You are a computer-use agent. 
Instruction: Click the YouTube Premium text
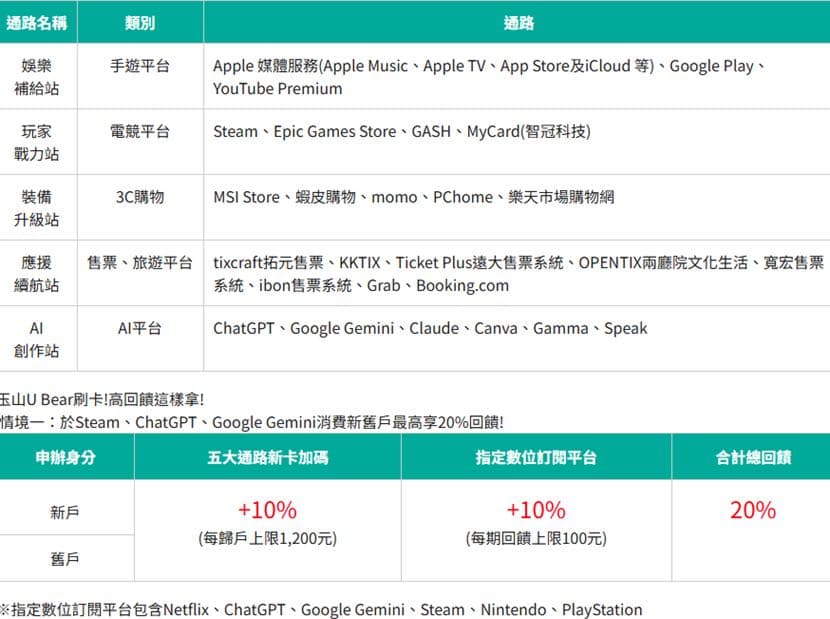pos(277,88)
